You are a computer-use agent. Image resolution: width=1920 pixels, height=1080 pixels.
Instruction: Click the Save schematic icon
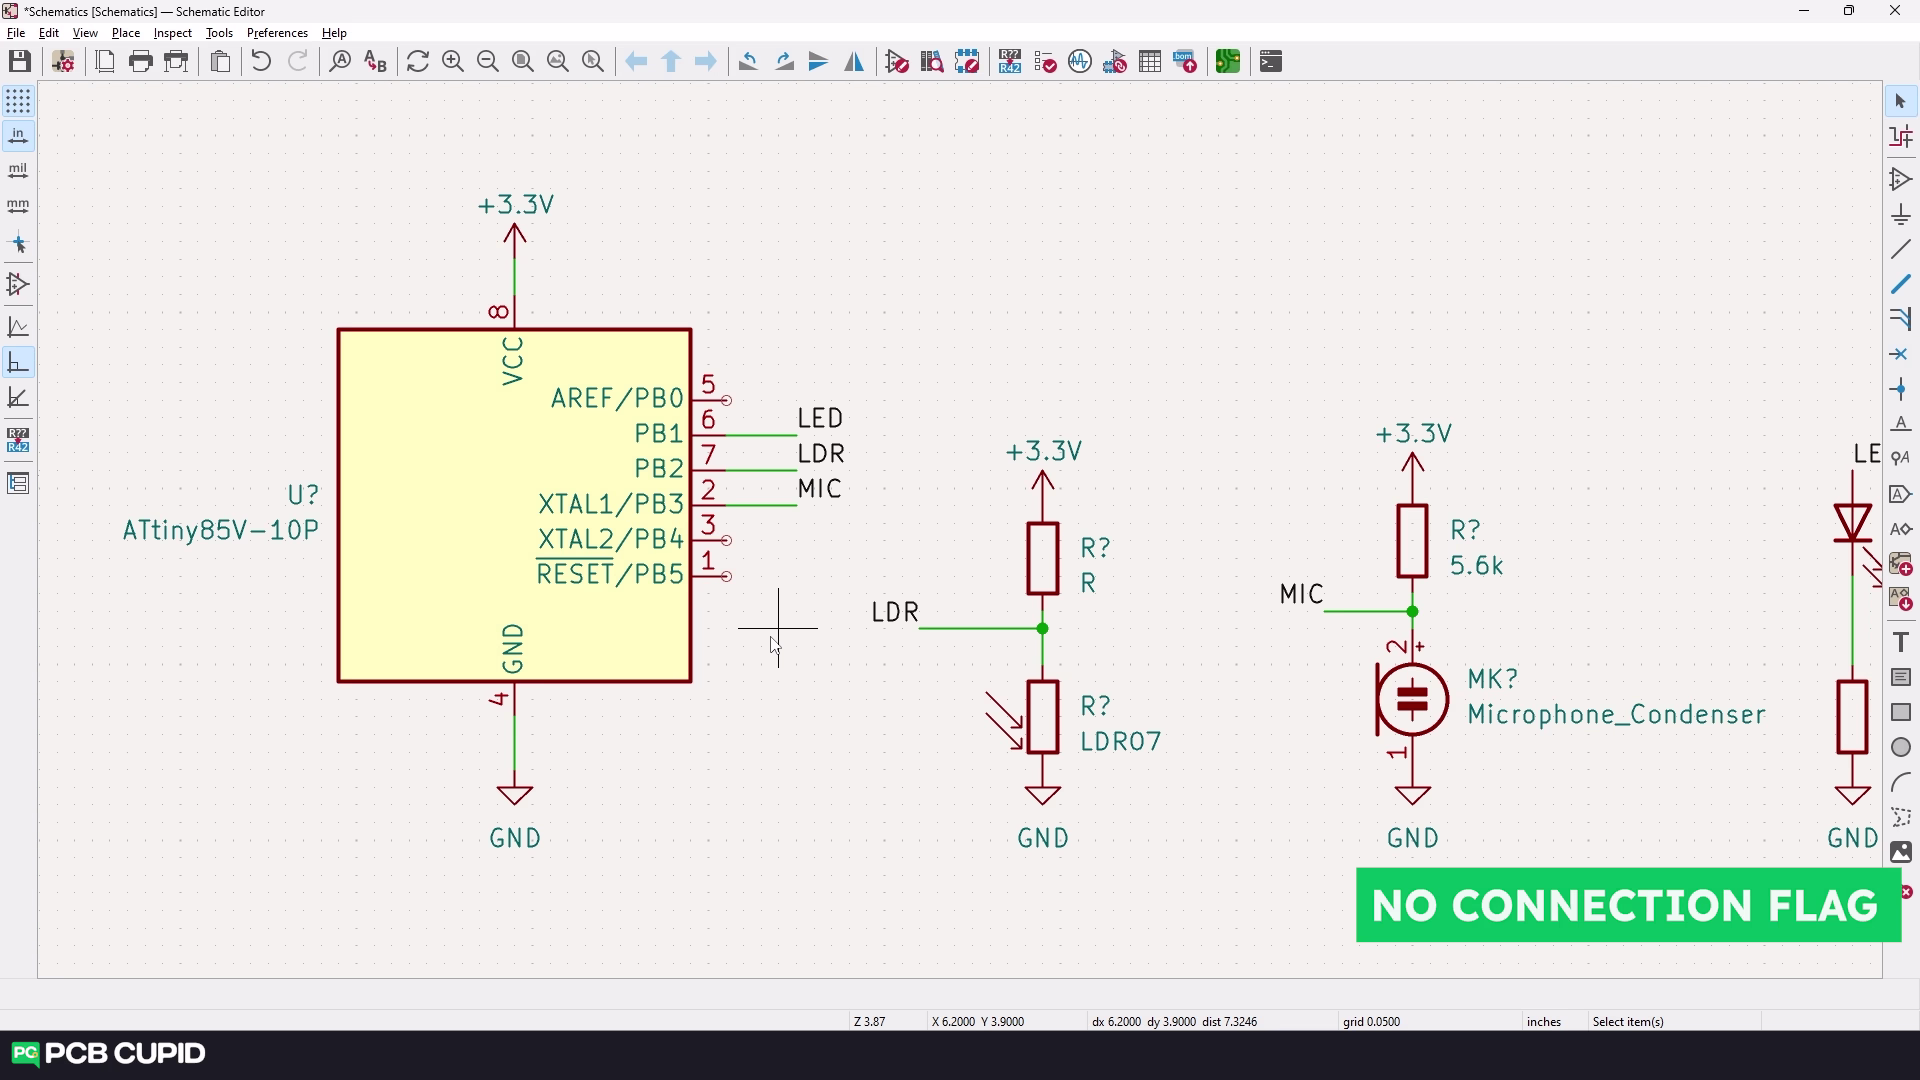click(x=19, y=62)
